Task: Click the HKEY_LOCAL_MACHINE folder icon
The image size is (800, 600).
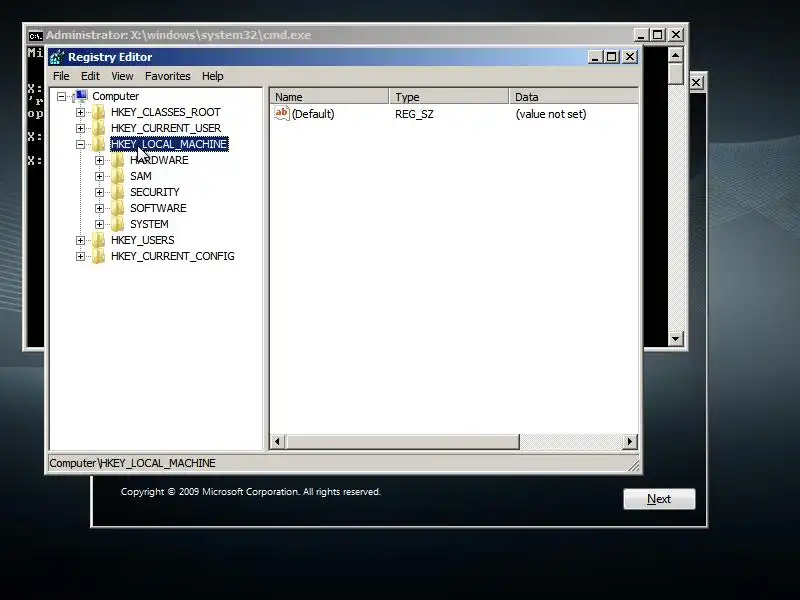Action: pos(98,144)
